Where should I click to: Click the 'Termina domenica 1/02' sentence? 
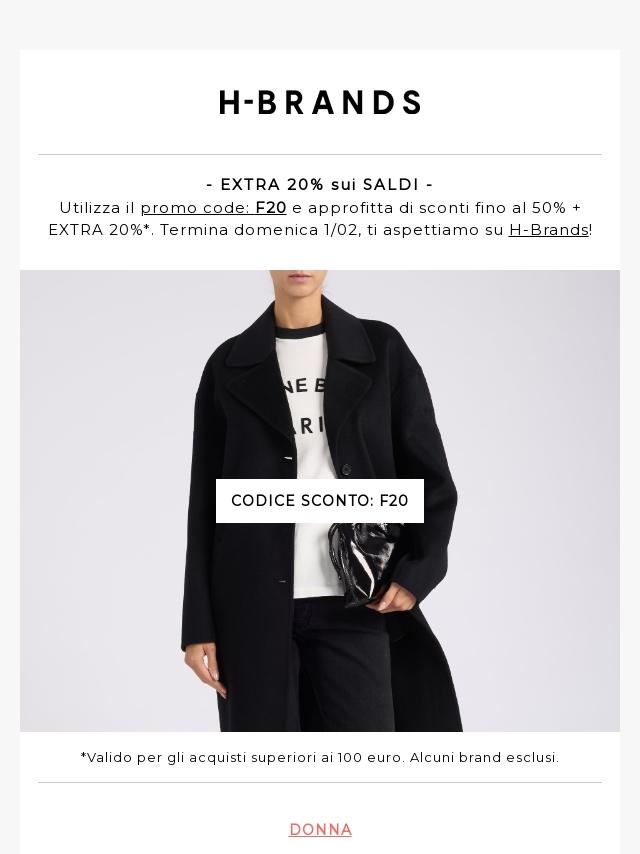260,230
